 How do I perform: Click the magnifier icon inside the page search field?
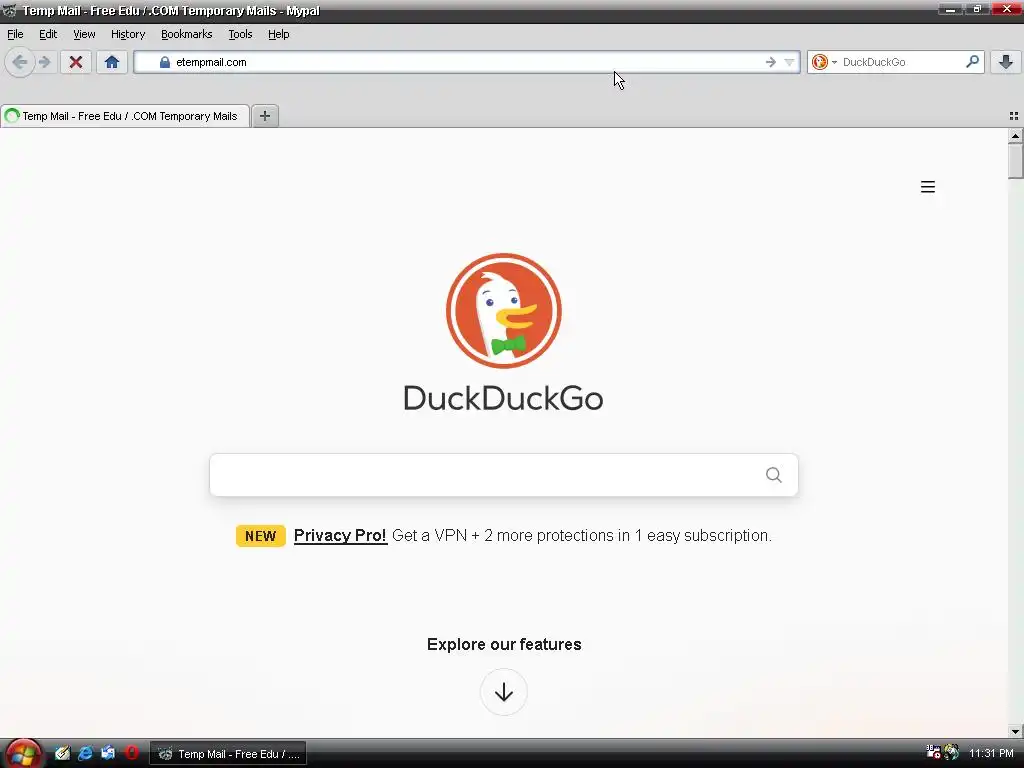tap(773, 475)
